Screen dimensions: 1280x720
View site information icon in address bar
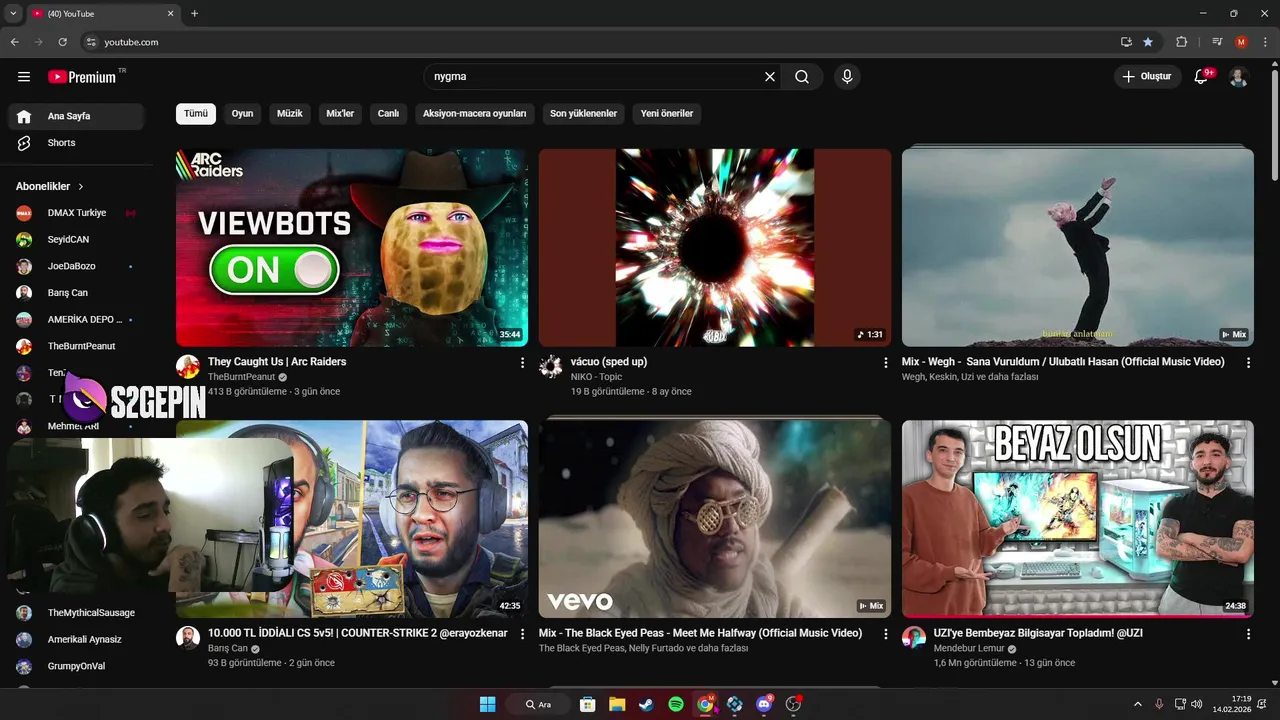(91, 42)
